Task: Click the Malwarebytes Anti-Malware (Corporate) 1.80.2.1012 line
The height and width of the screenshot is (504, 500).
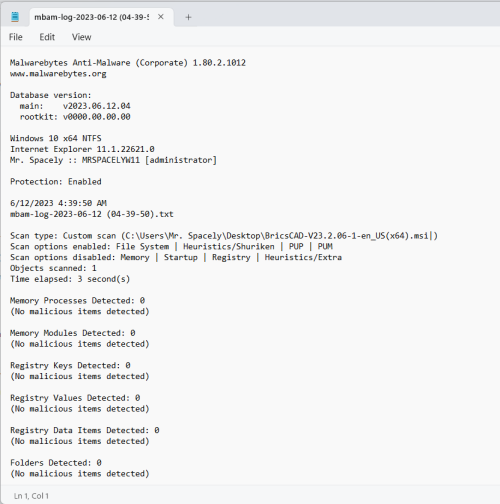Action: pos(128,63)
